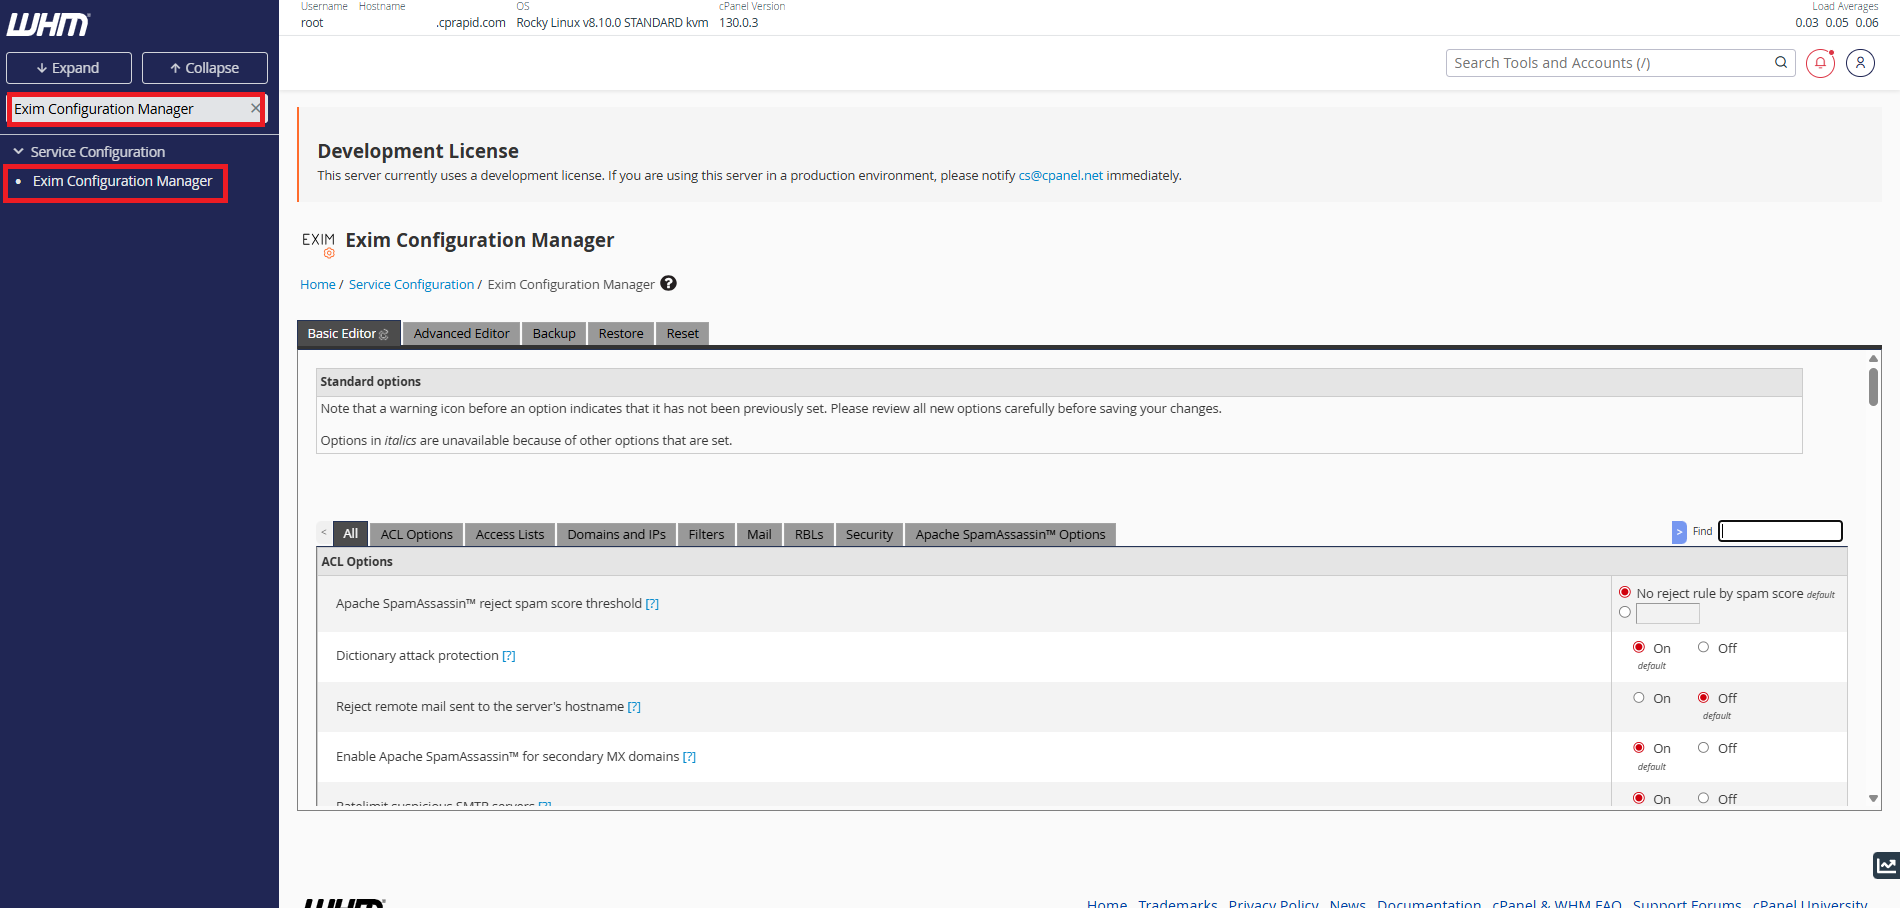
Task: Open the user account menu icon
Action: pos(1860,63)
